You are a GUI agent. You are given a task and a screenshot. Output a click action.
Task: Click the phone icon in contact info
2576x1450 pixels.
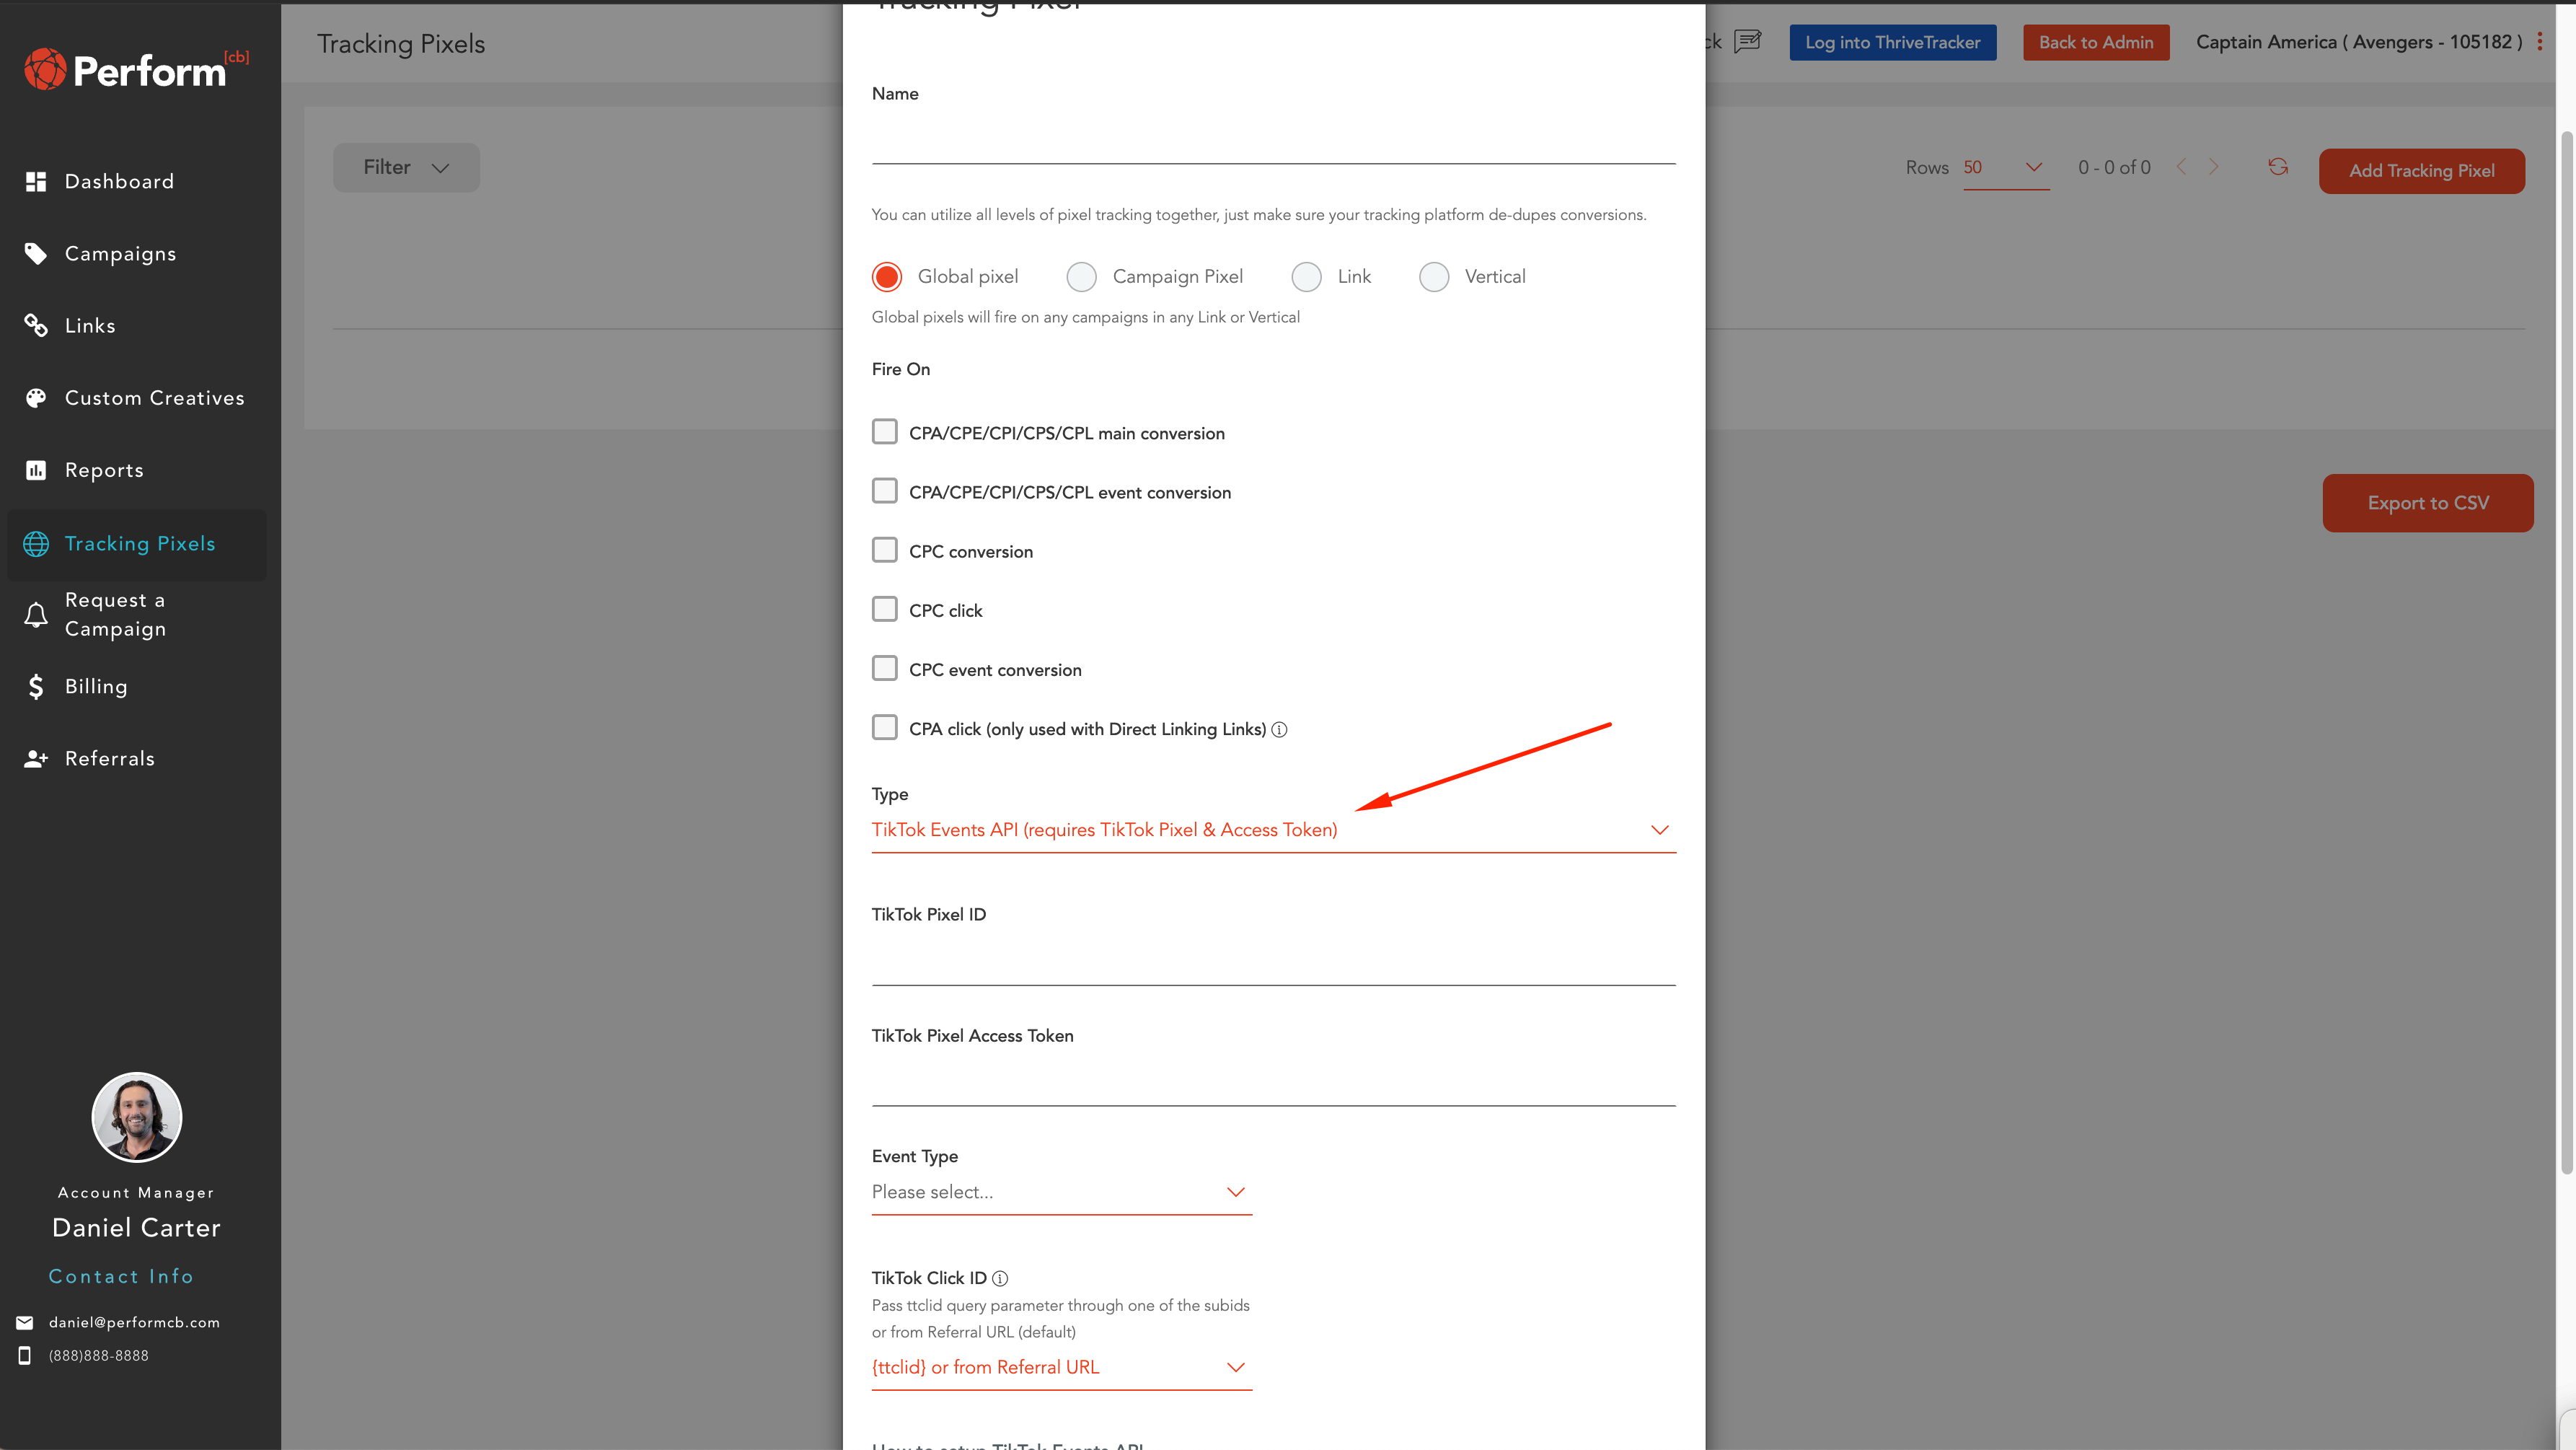point(25,1356)
